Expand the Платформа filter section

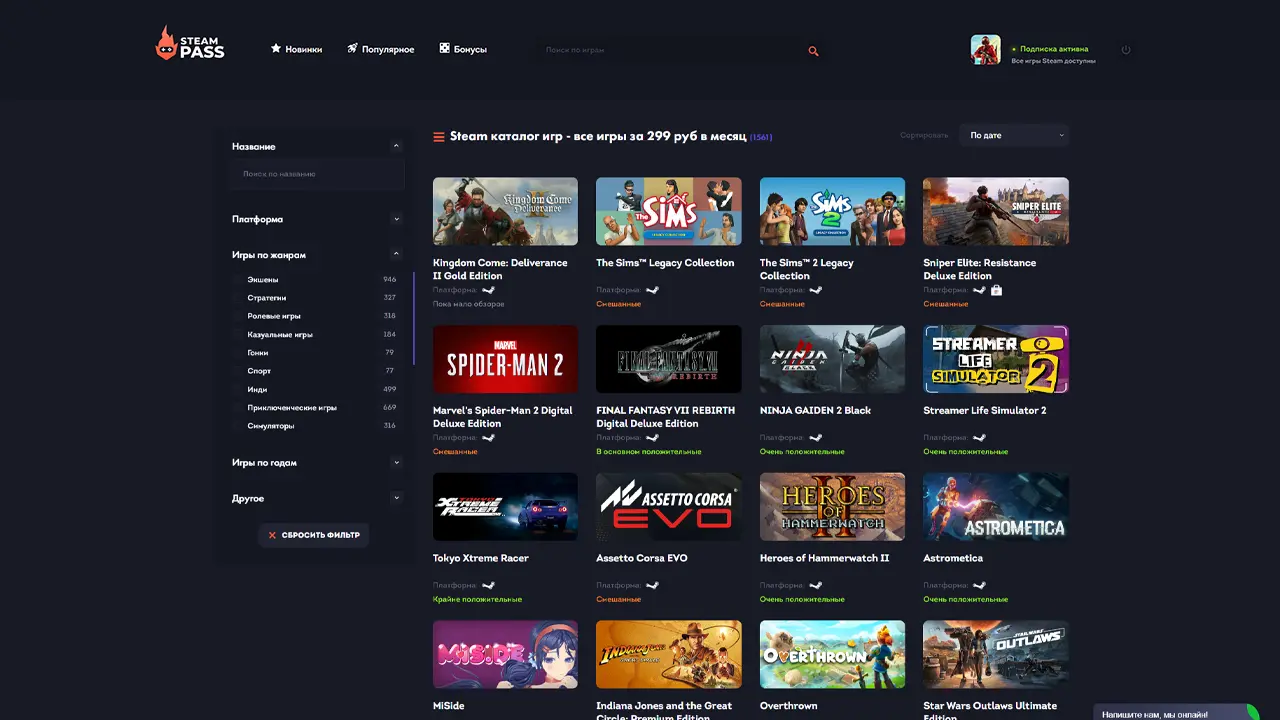(396, 219)
